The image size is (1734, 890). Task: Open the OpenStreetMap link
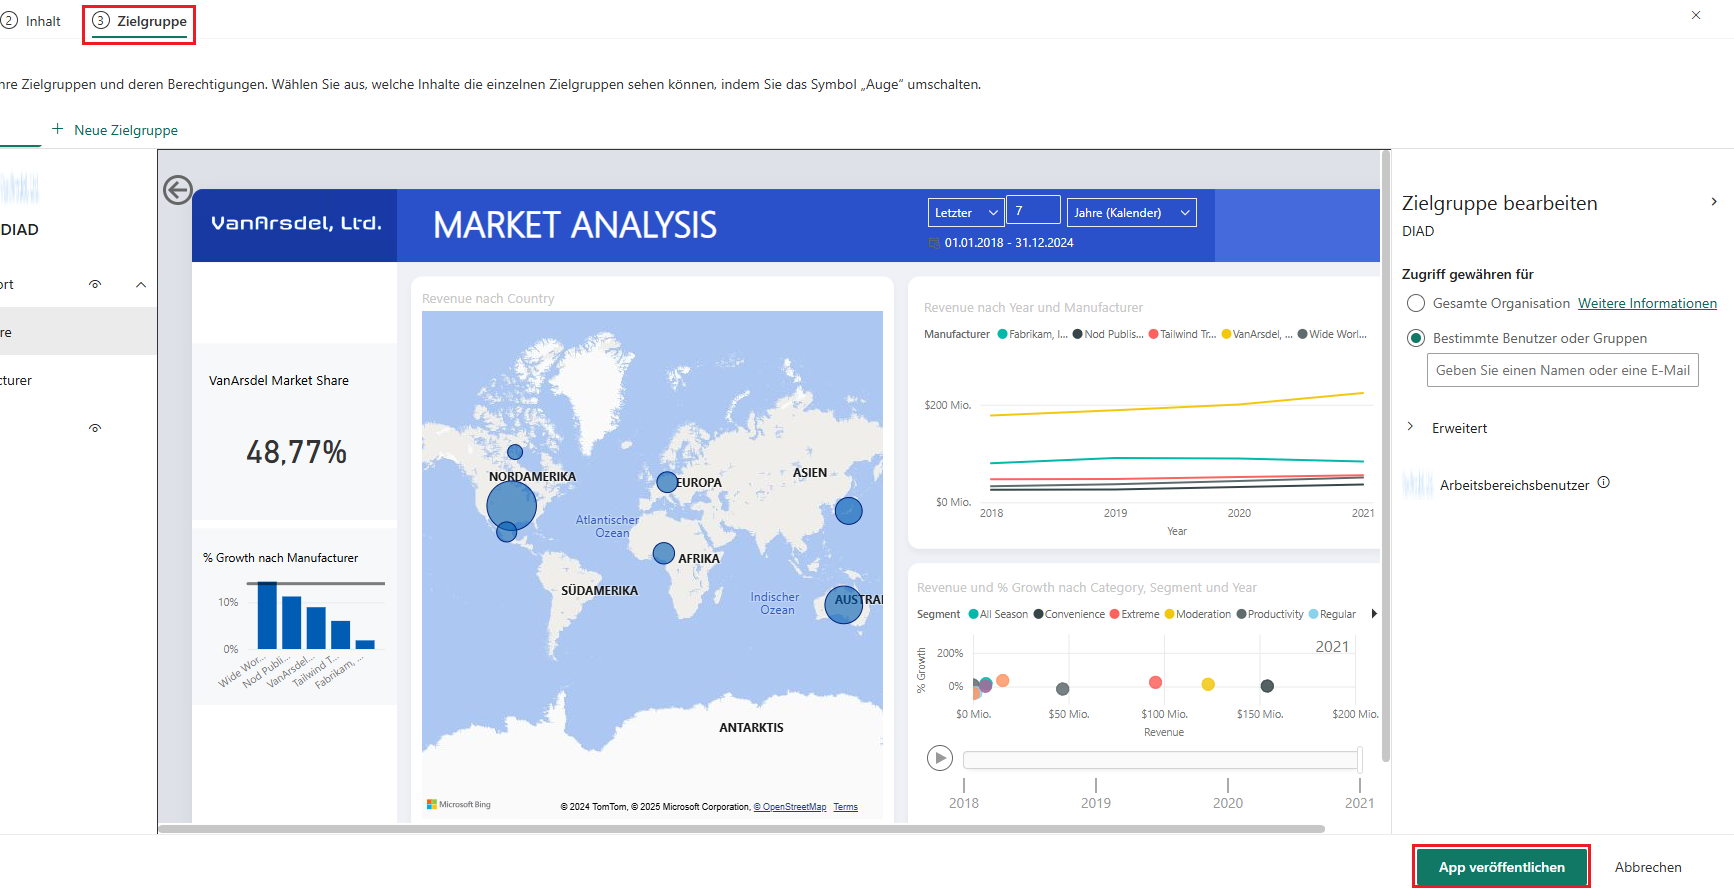(790, 807)
